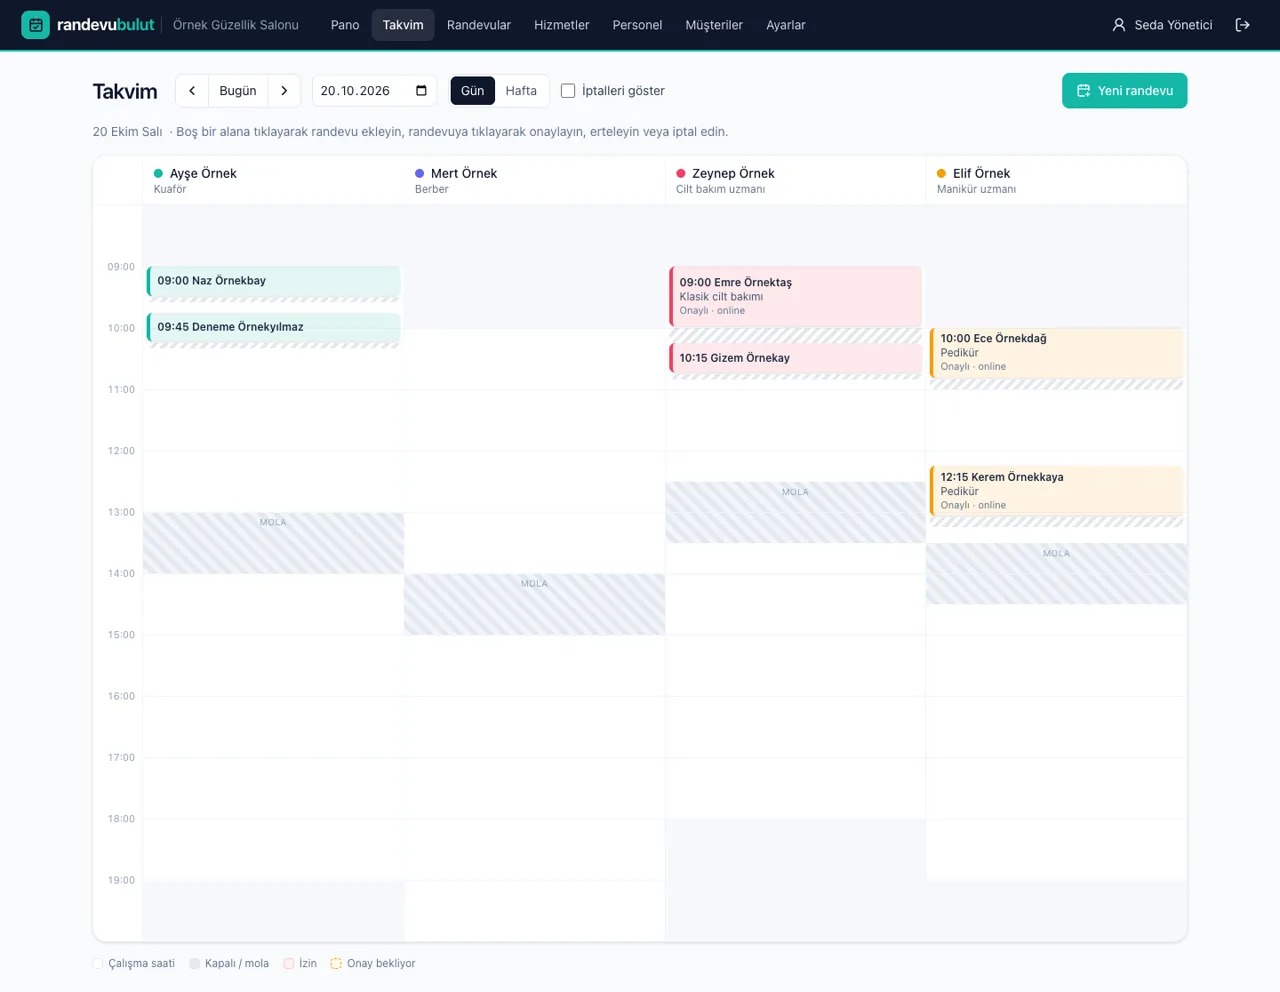Click the Mert Örnek staff column header
The height and width of the screenshot is (992, 1280).
(x=535, y=180)
